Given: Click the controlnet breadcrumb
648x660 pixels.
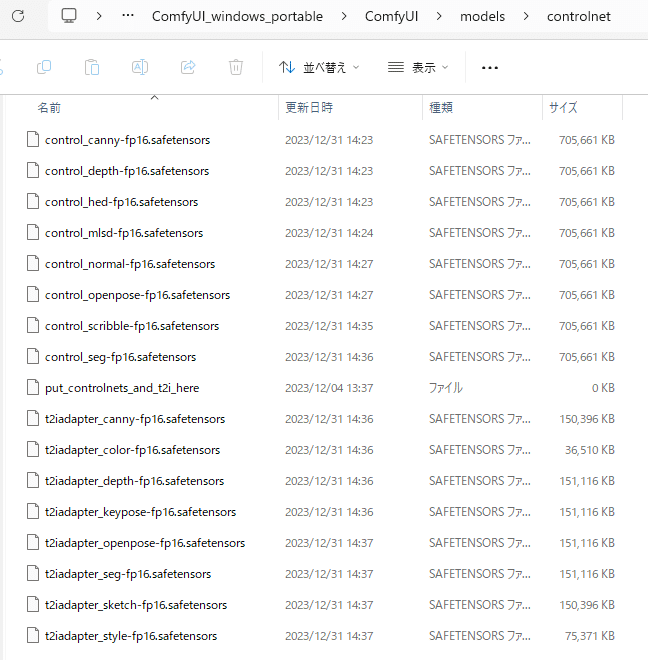Looking at the screenshot, I should pyautogui.click(x=579, y=16).
